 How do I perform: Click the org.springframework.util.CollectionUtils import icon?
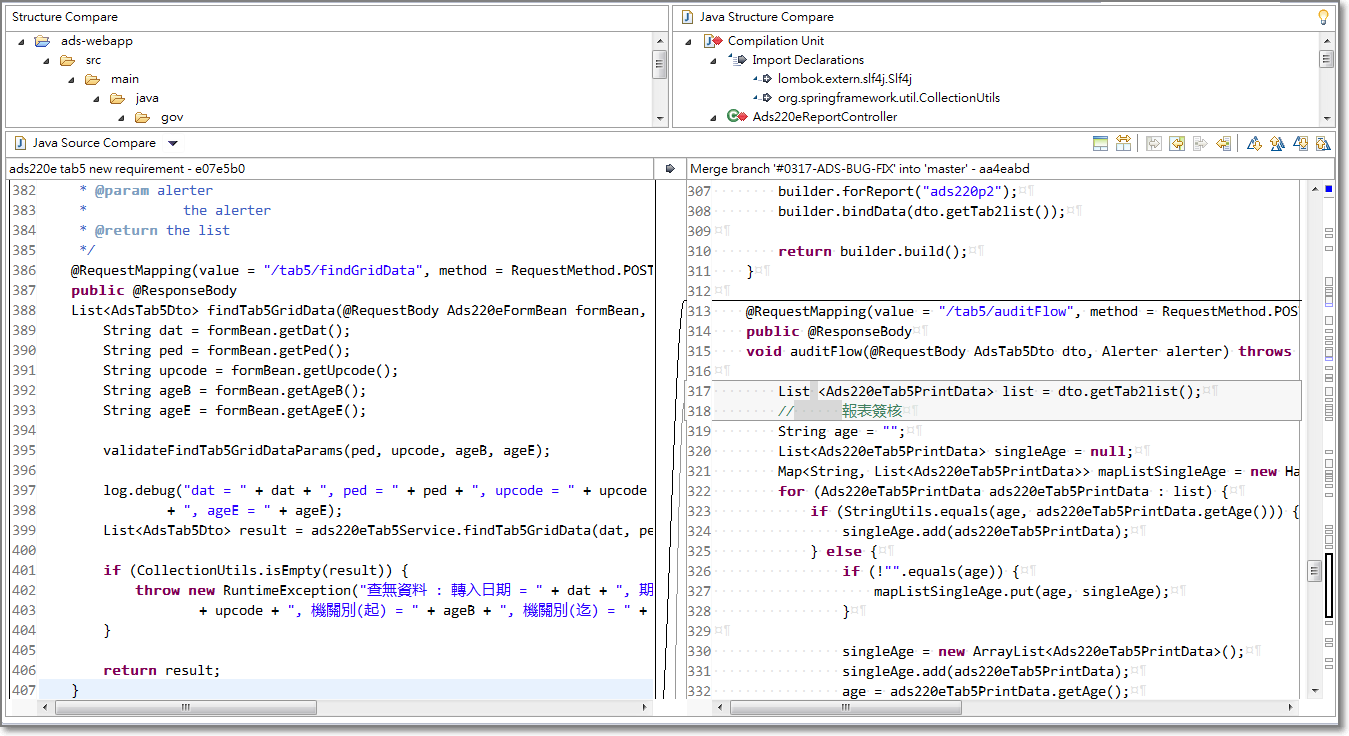pos(763,98)
